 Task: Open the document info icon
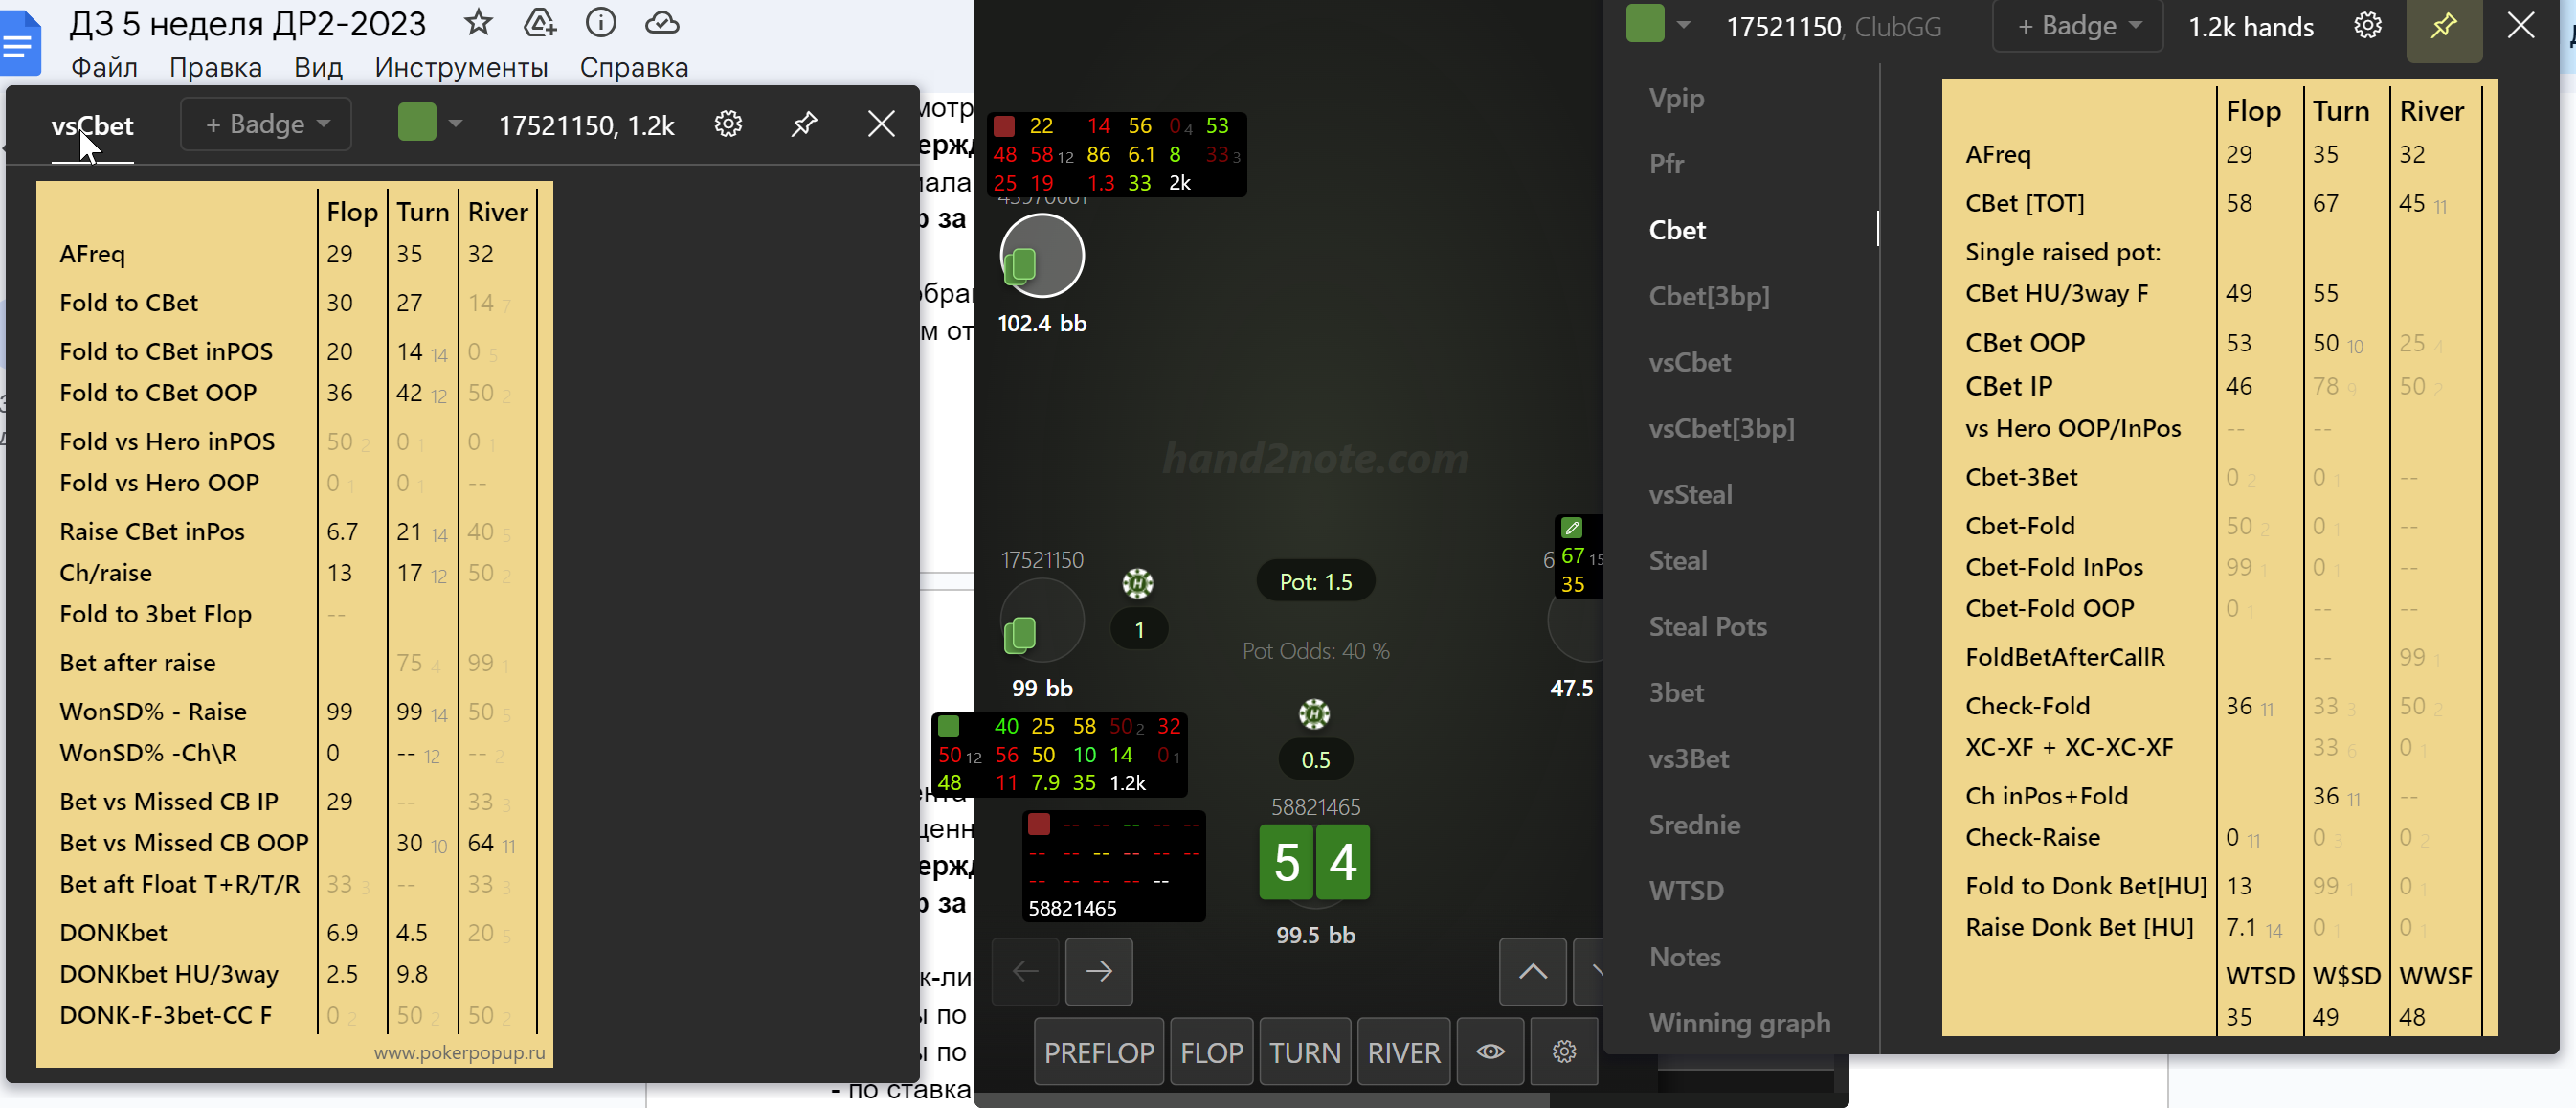[601, 22]
